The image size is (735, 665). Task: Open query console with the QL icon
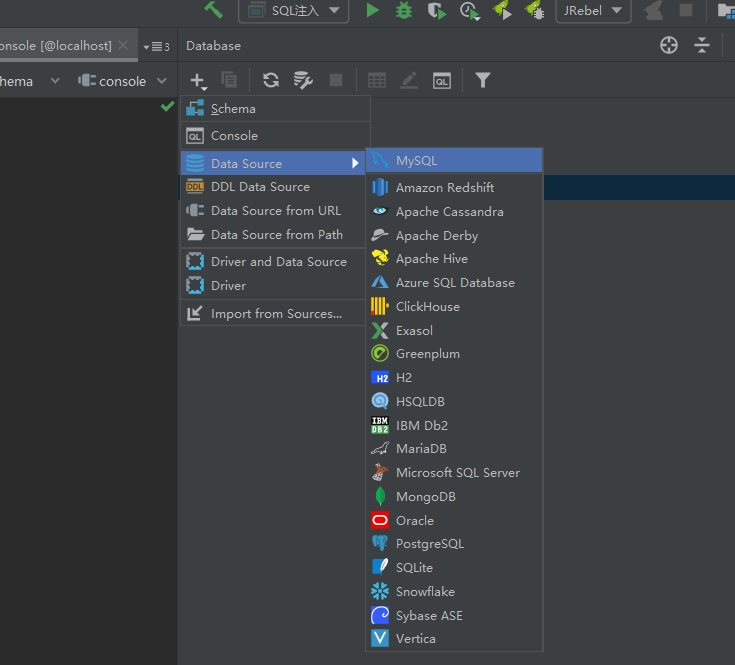442,81
